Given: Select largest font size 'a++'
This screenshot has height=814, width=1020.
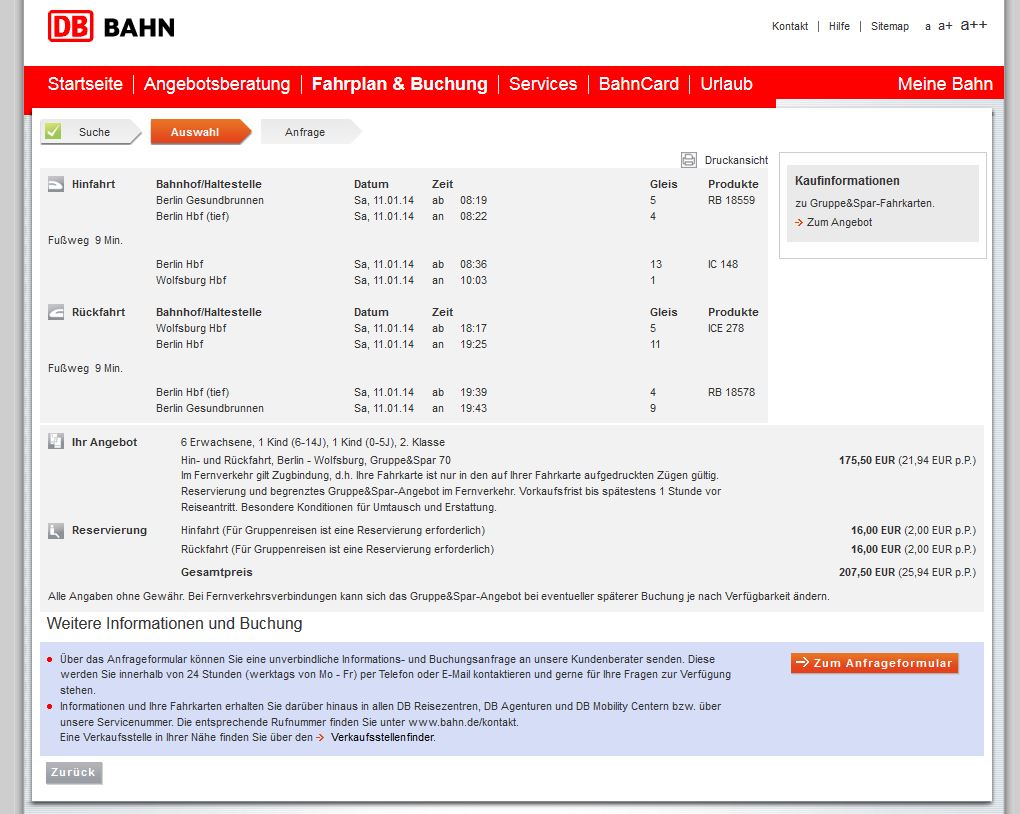Looking at the screenshot, I should (x=973, y=25).
